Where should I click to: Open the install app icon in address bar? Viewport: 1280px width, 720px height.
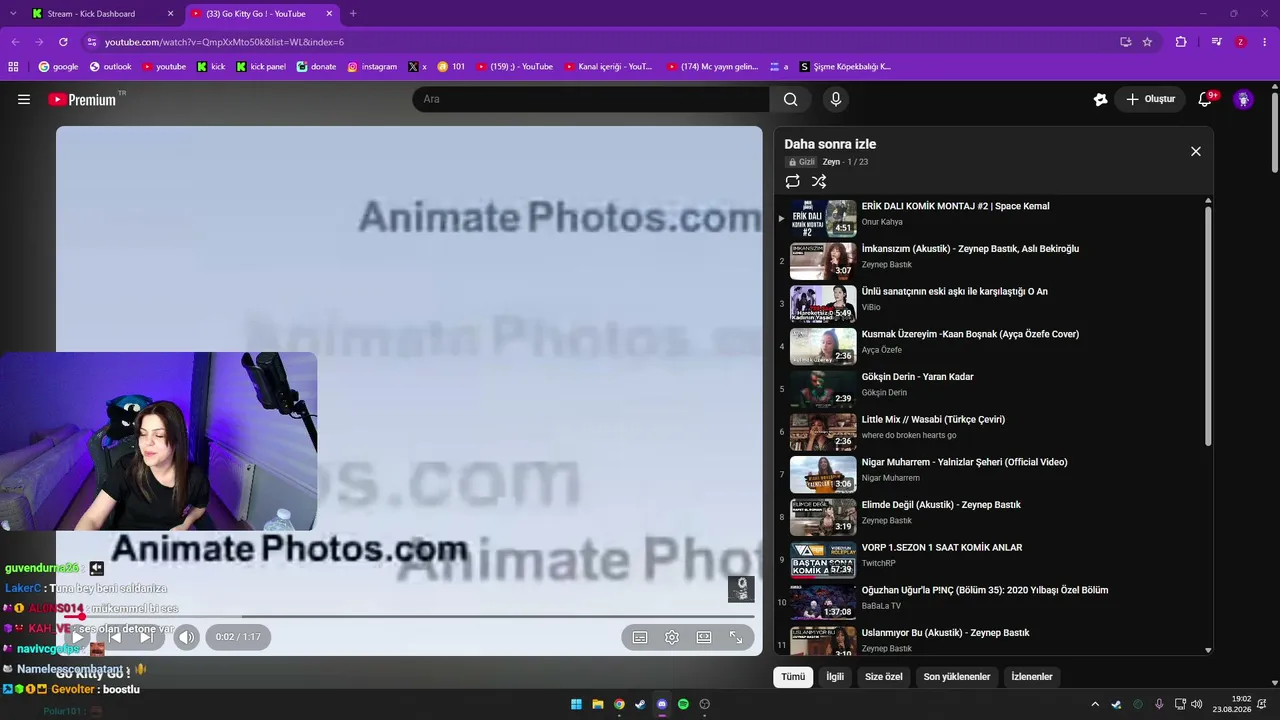pyautogui.click(x=1126, y=42)
